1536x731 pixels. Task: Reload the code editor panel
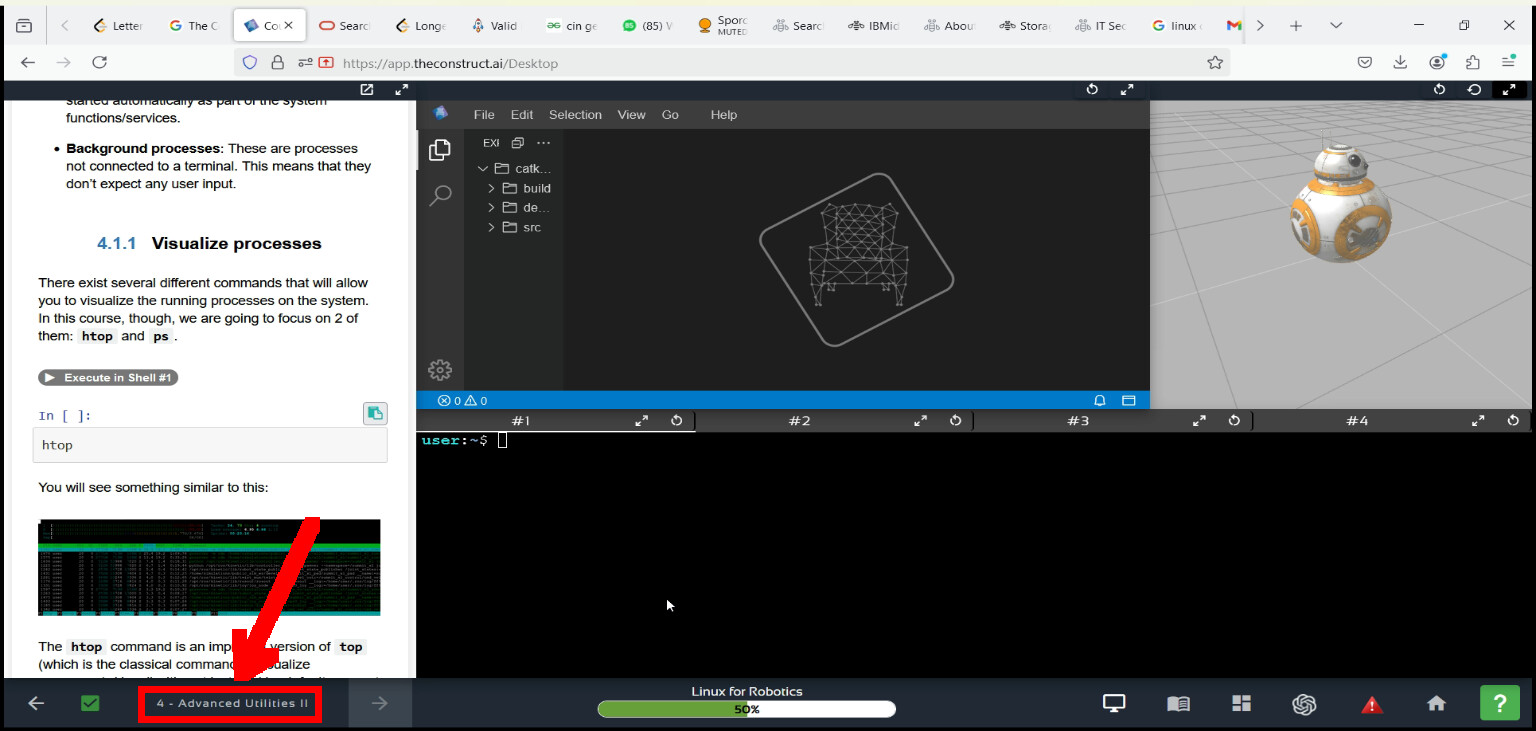1092,90
